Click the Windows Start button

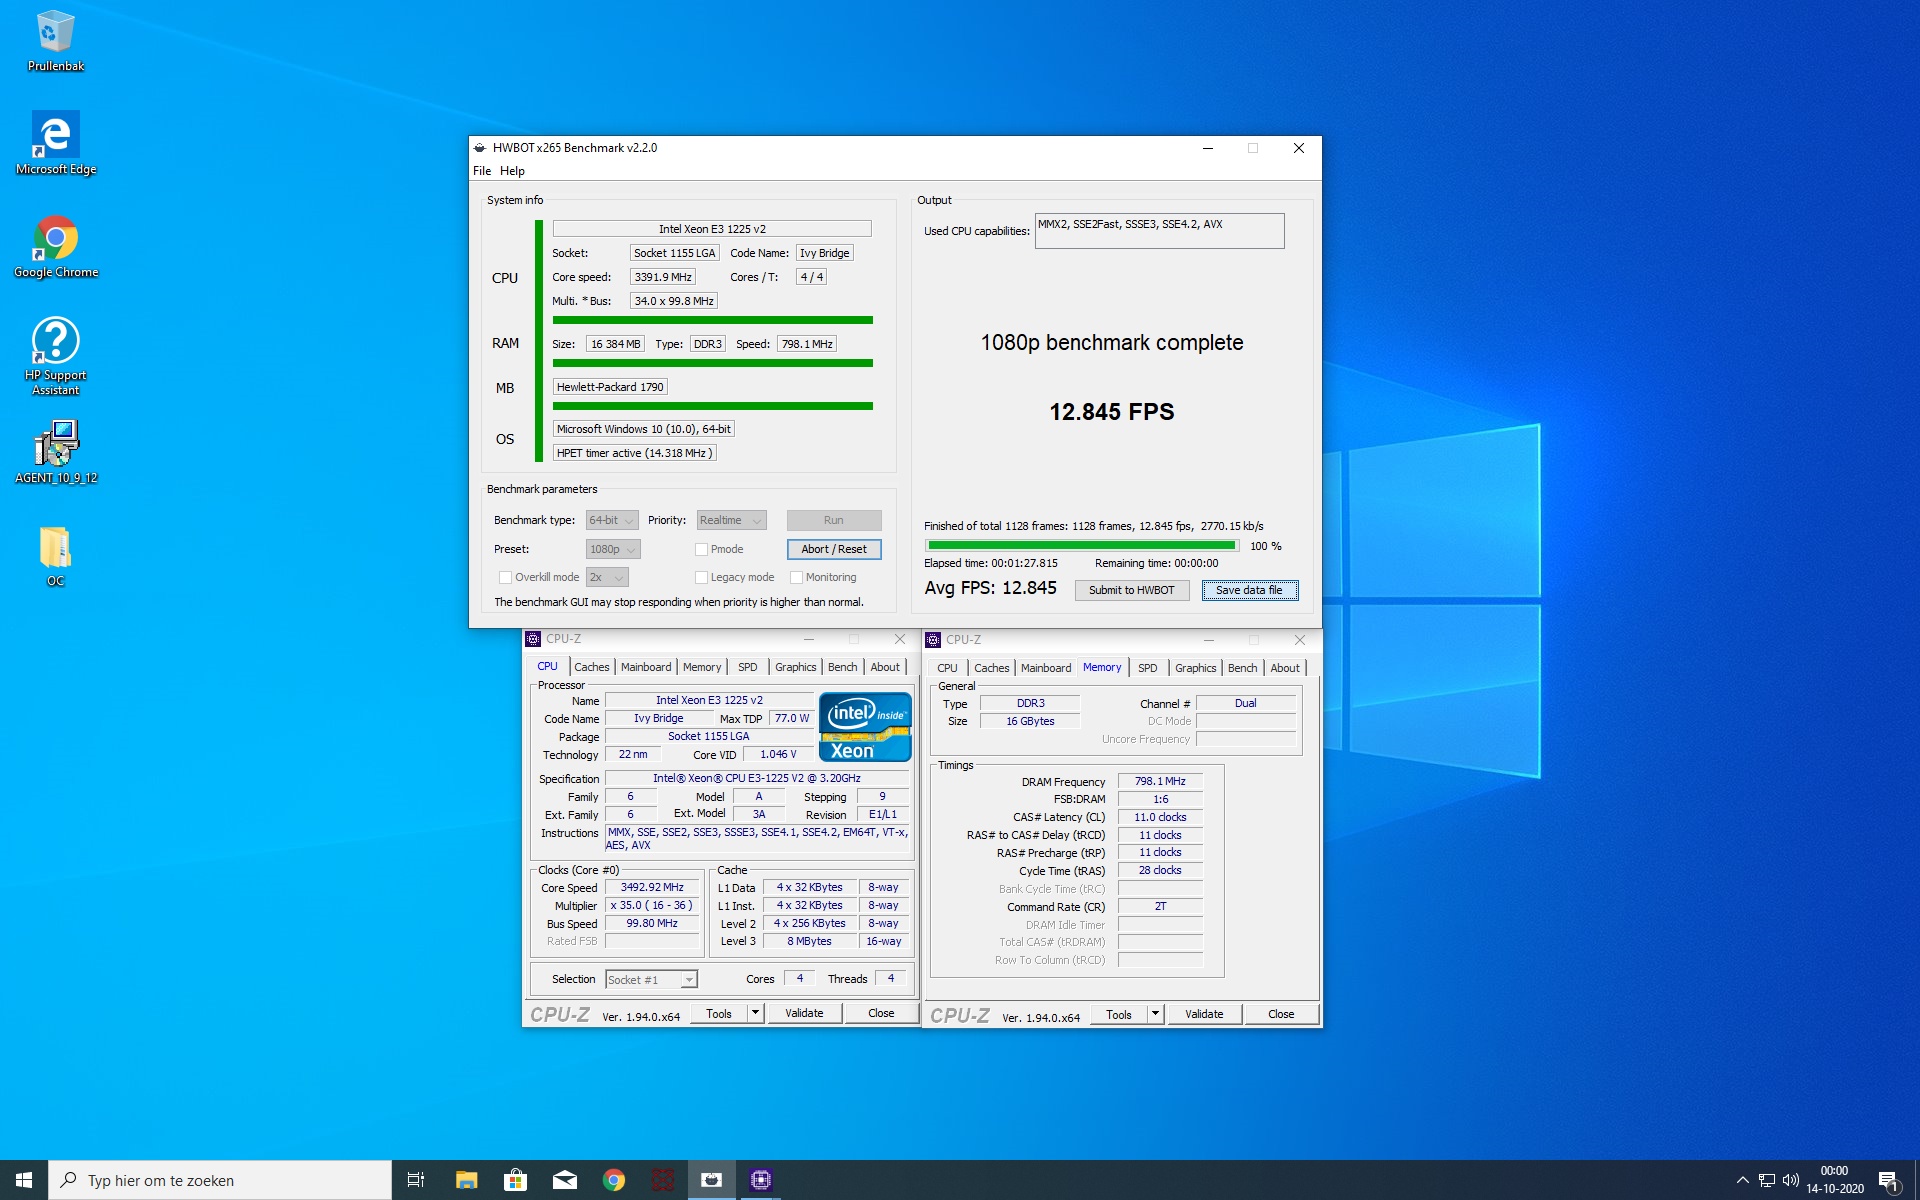(24, 1180)
